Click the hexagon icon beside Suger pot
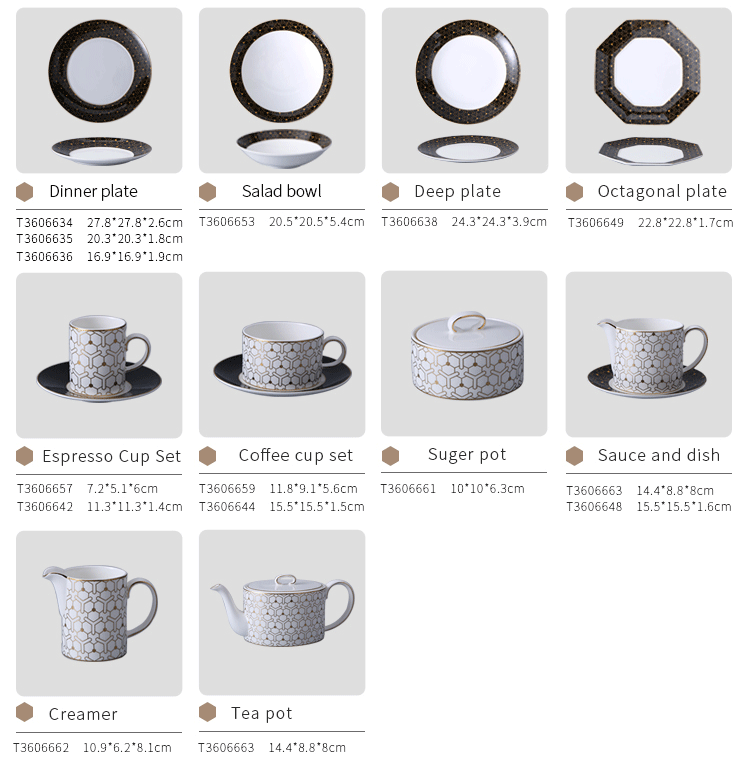The width and height of the screenshot is (750, 779). [390, 456]
